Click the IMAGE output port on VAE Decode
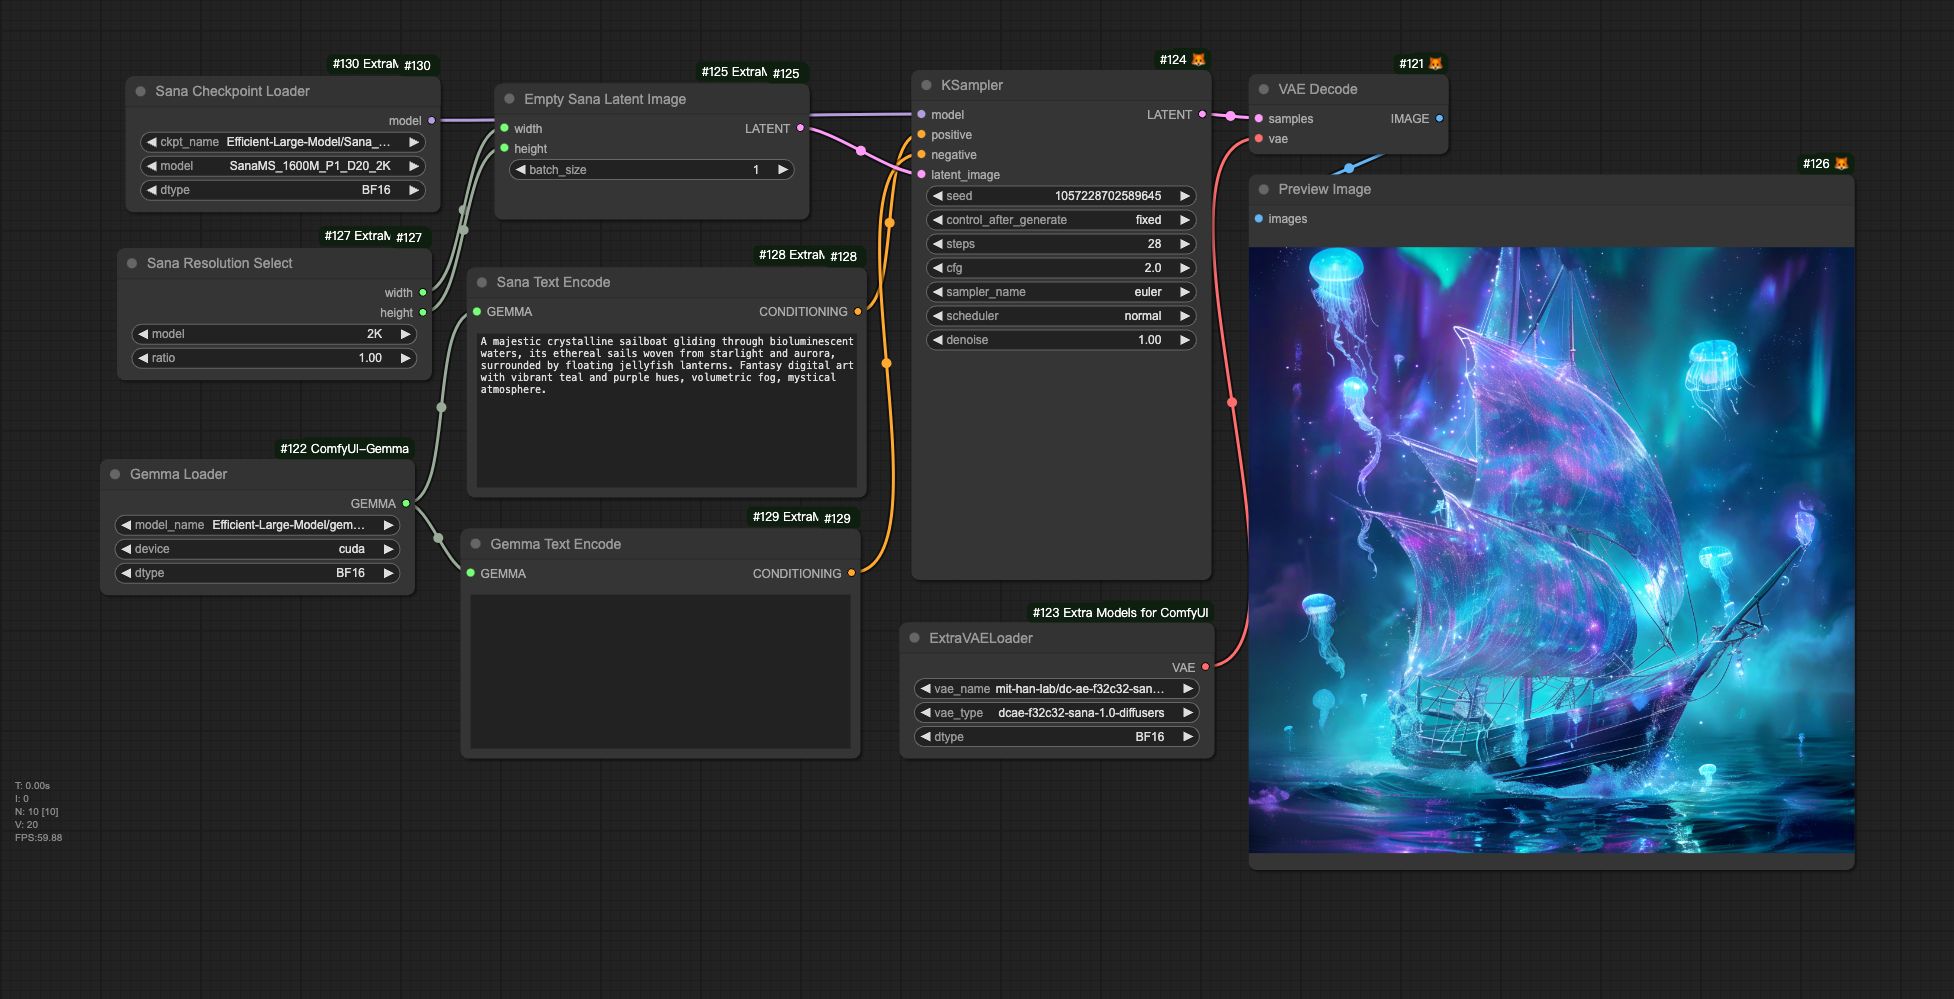The width and height of the screenshot is (1954, 999). 1439,119
